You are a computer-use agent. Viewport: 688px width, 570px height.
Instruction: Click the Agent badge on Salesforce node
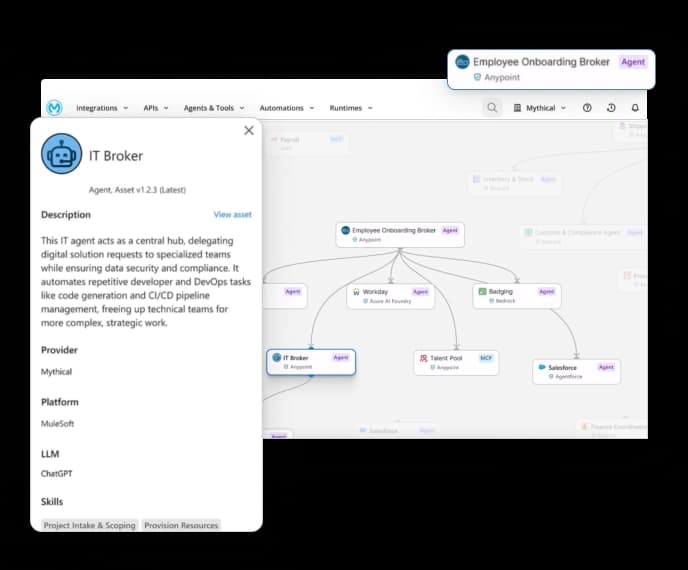[x=606, y=367]
